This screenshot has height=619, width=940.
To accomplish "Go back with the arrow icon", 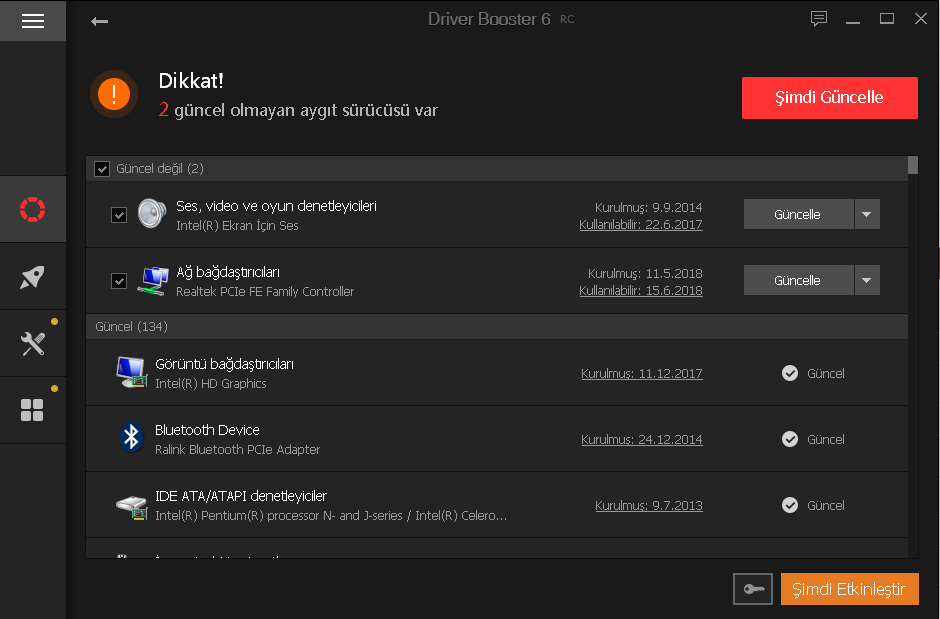I will pyautogui.click(x=100, y=22).
